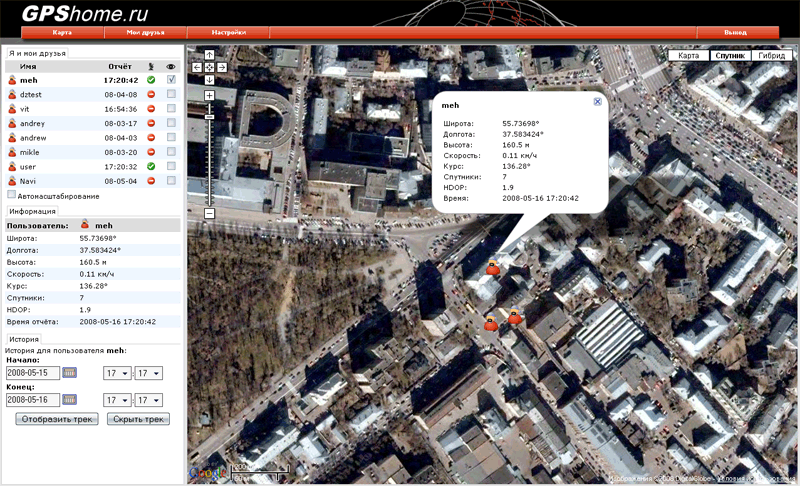Screen dimensions: 800x486
Task: Uncheck visibility checkbox for meh
Action: 171,80
